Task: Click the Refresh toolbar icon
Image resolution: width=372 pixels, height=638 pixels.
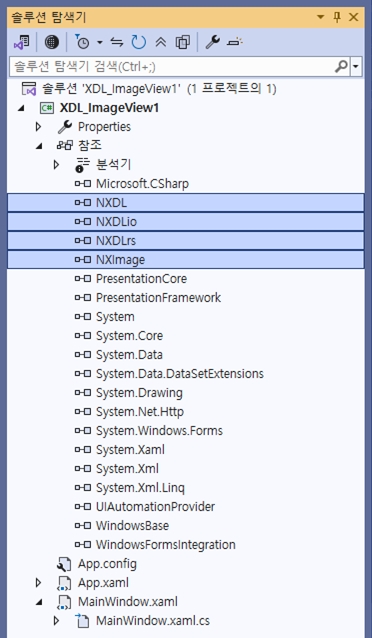Action: (138, 42)
